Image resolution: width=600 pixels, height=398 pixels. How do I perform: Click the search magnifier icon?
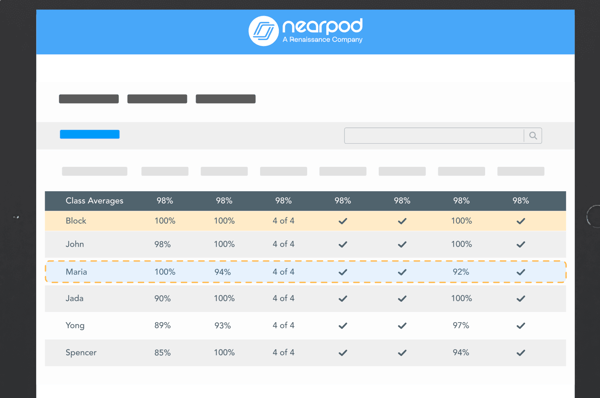533,135
